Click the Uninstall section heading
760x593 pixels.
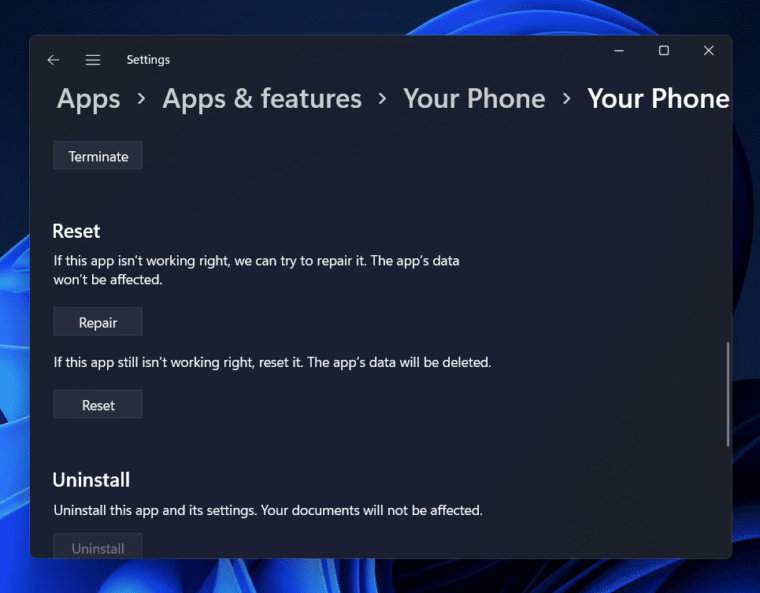coord(91,480)
